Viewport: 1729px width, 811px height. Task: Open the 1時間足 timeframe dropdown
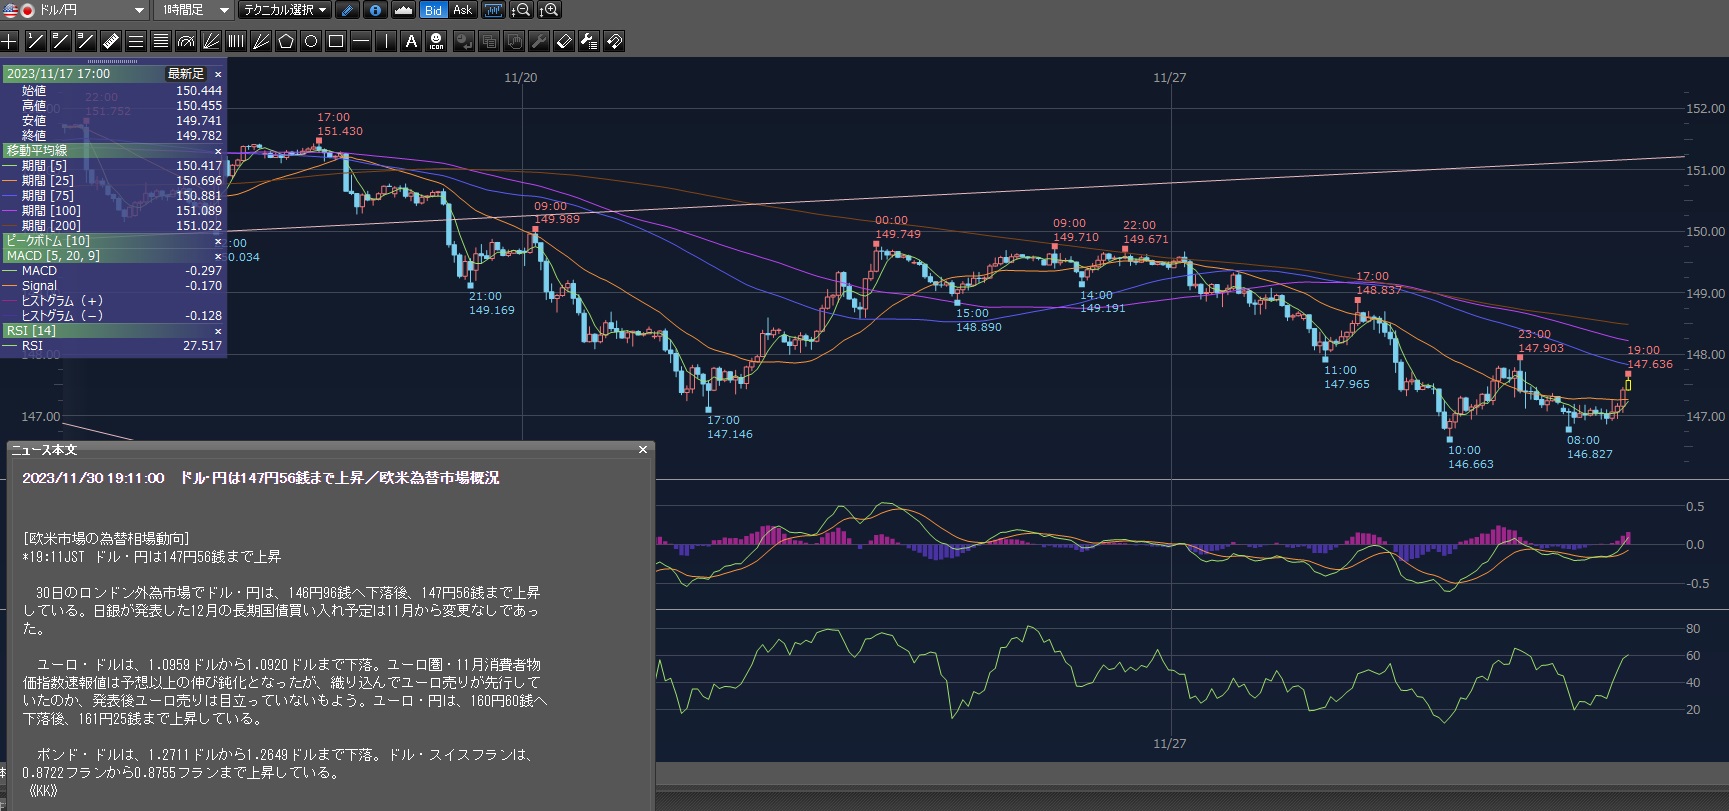coord(224,10)
